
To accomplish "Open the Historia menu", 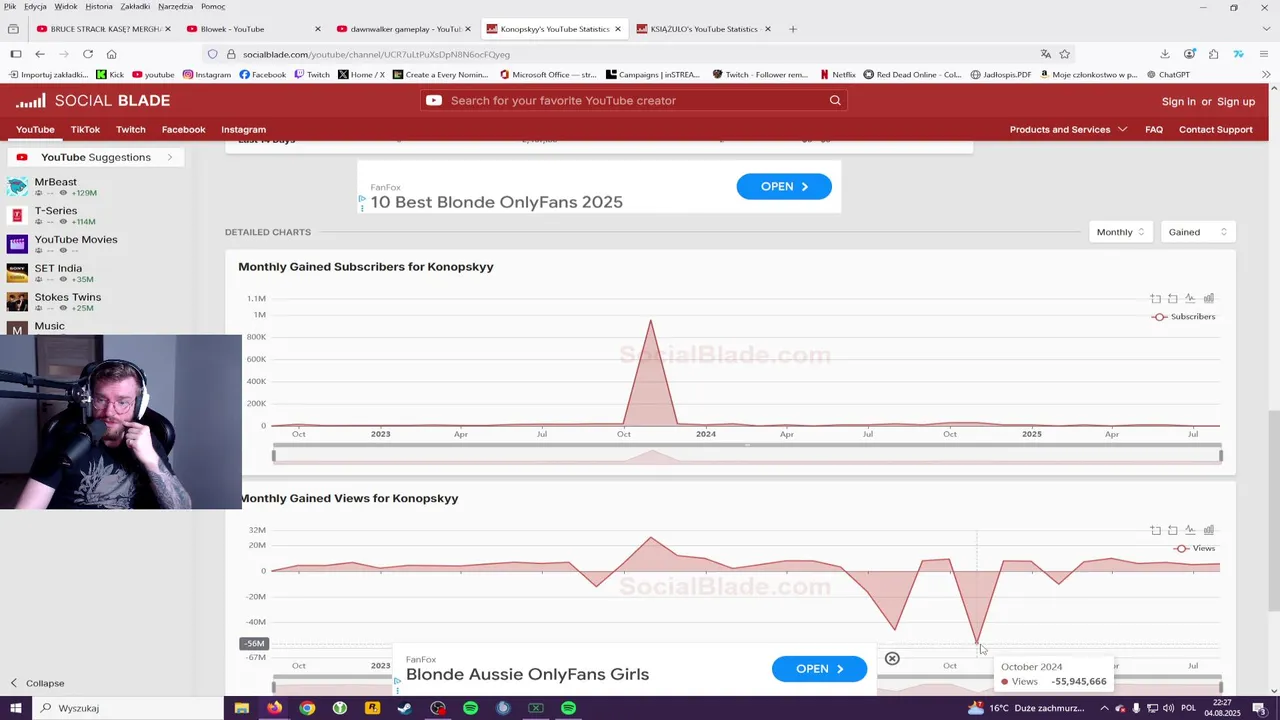I will coord(99,6).
